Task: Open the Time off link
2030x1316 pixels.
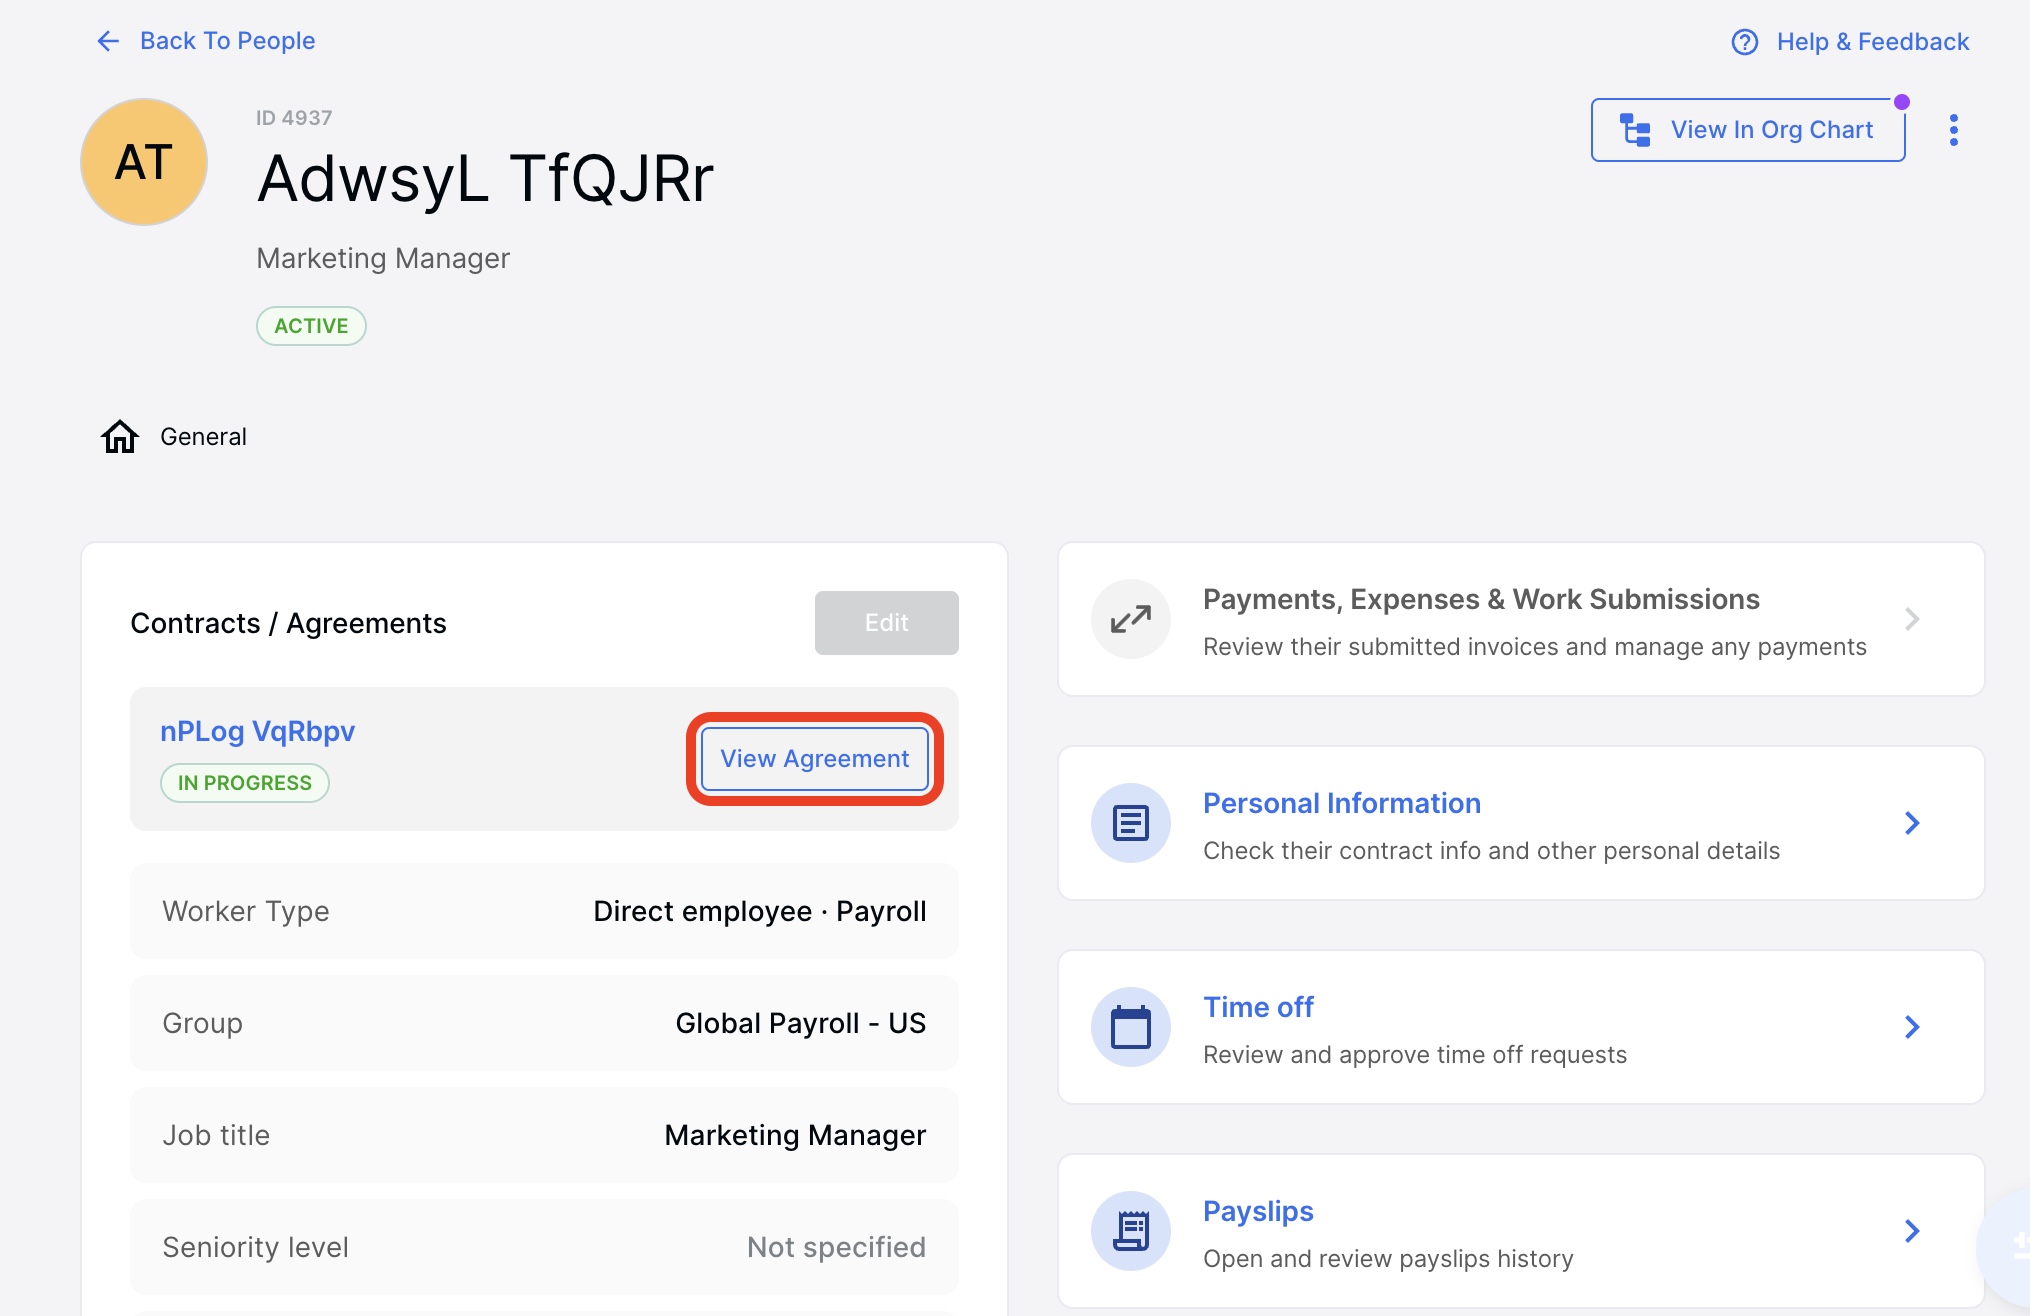Action: [x=1258, y=1007]
